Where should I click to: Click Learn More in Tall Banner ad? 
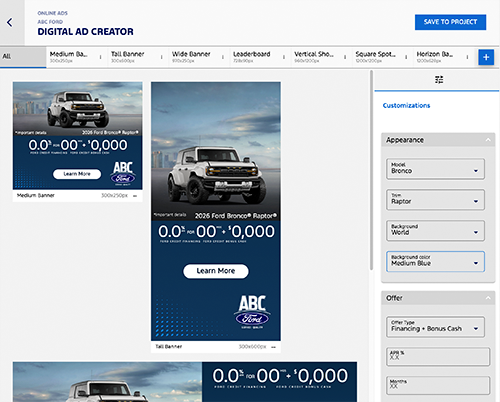click(x=216, y=271)
